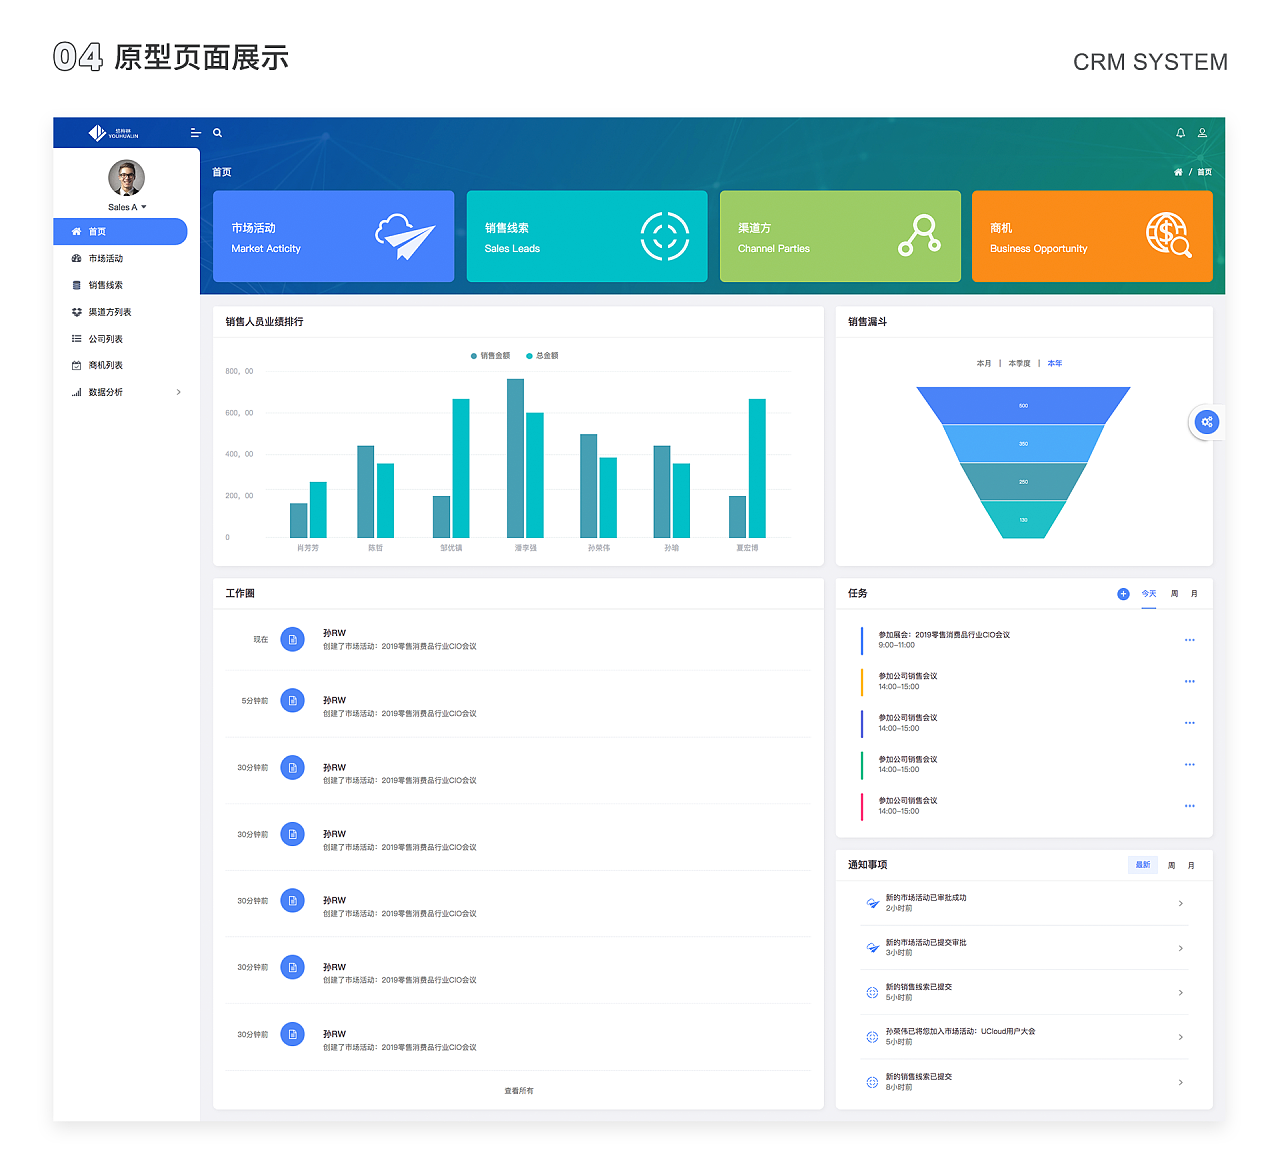This screenshot has width=1280, height=1160.
Task: Toggle the sidebar collapse menu icon
Action: click(196, 133)
